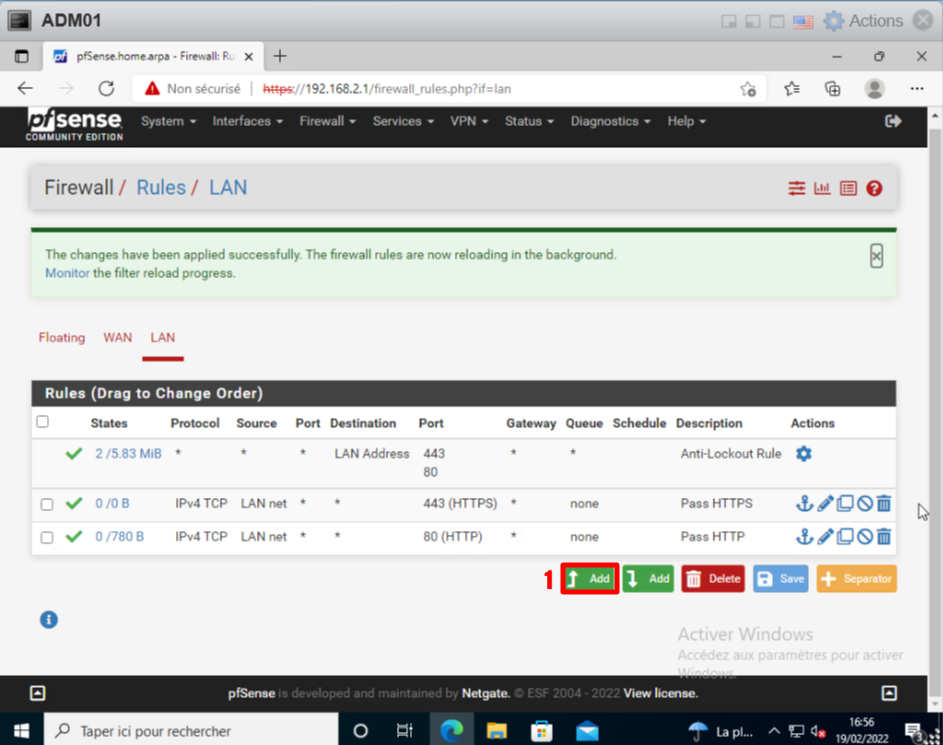Click the anchor icon on Pass HTTPS row
Screen dimensions: 943x745
pyautogui.click(x=804, y=504)
